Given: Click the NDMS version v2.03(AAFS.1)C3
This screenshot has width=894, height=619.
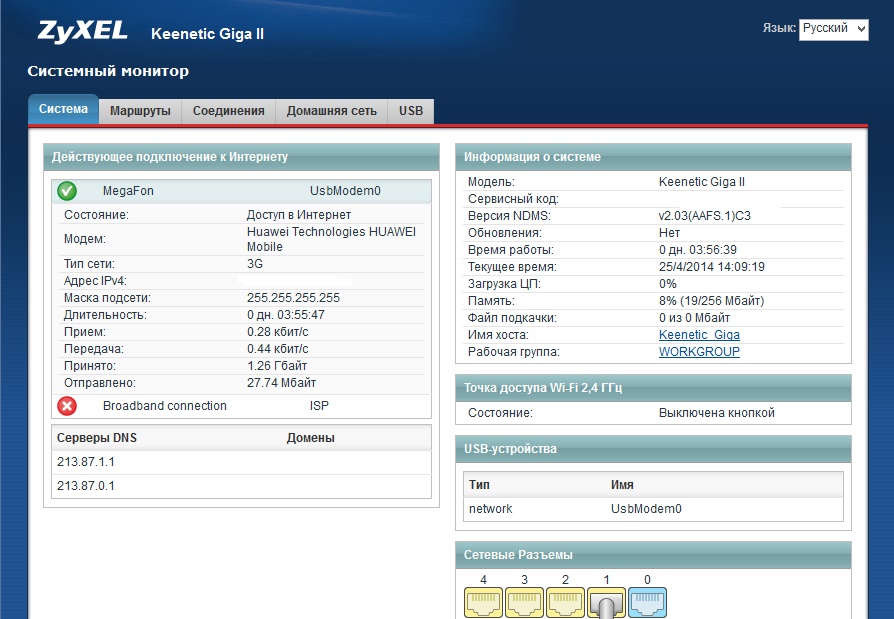Looking at the screenshot, I should click(x=705, y=216).
